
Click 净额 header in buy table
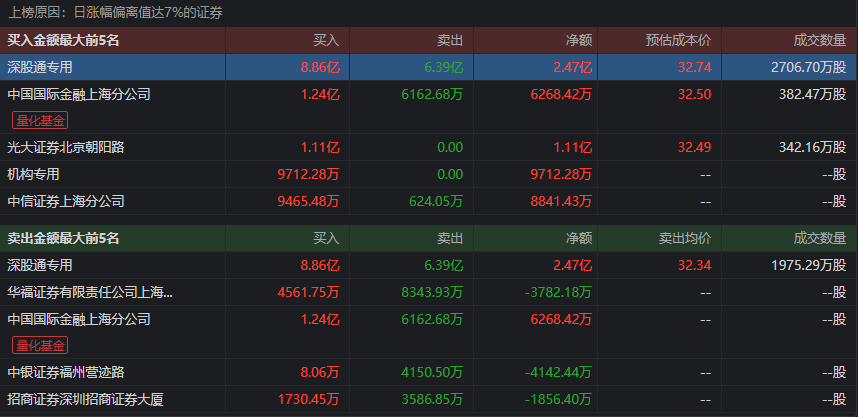(579, 40)
